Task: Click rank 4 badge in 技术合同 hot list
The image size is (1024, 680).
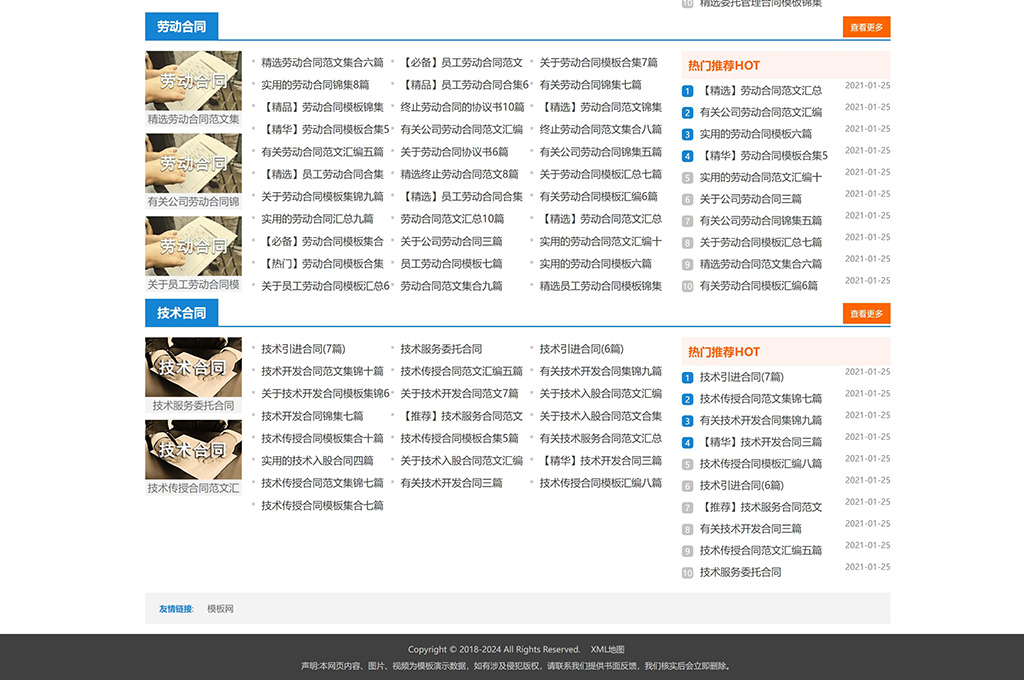Action: pos(687,442)
